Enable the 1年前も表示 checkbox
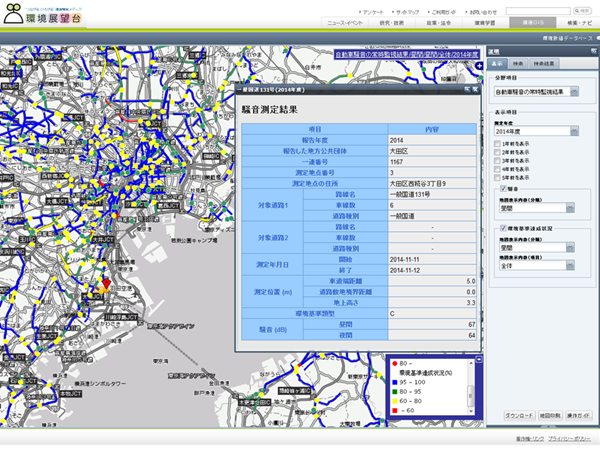This screenshot has width=600, height=450. [499, 143]
